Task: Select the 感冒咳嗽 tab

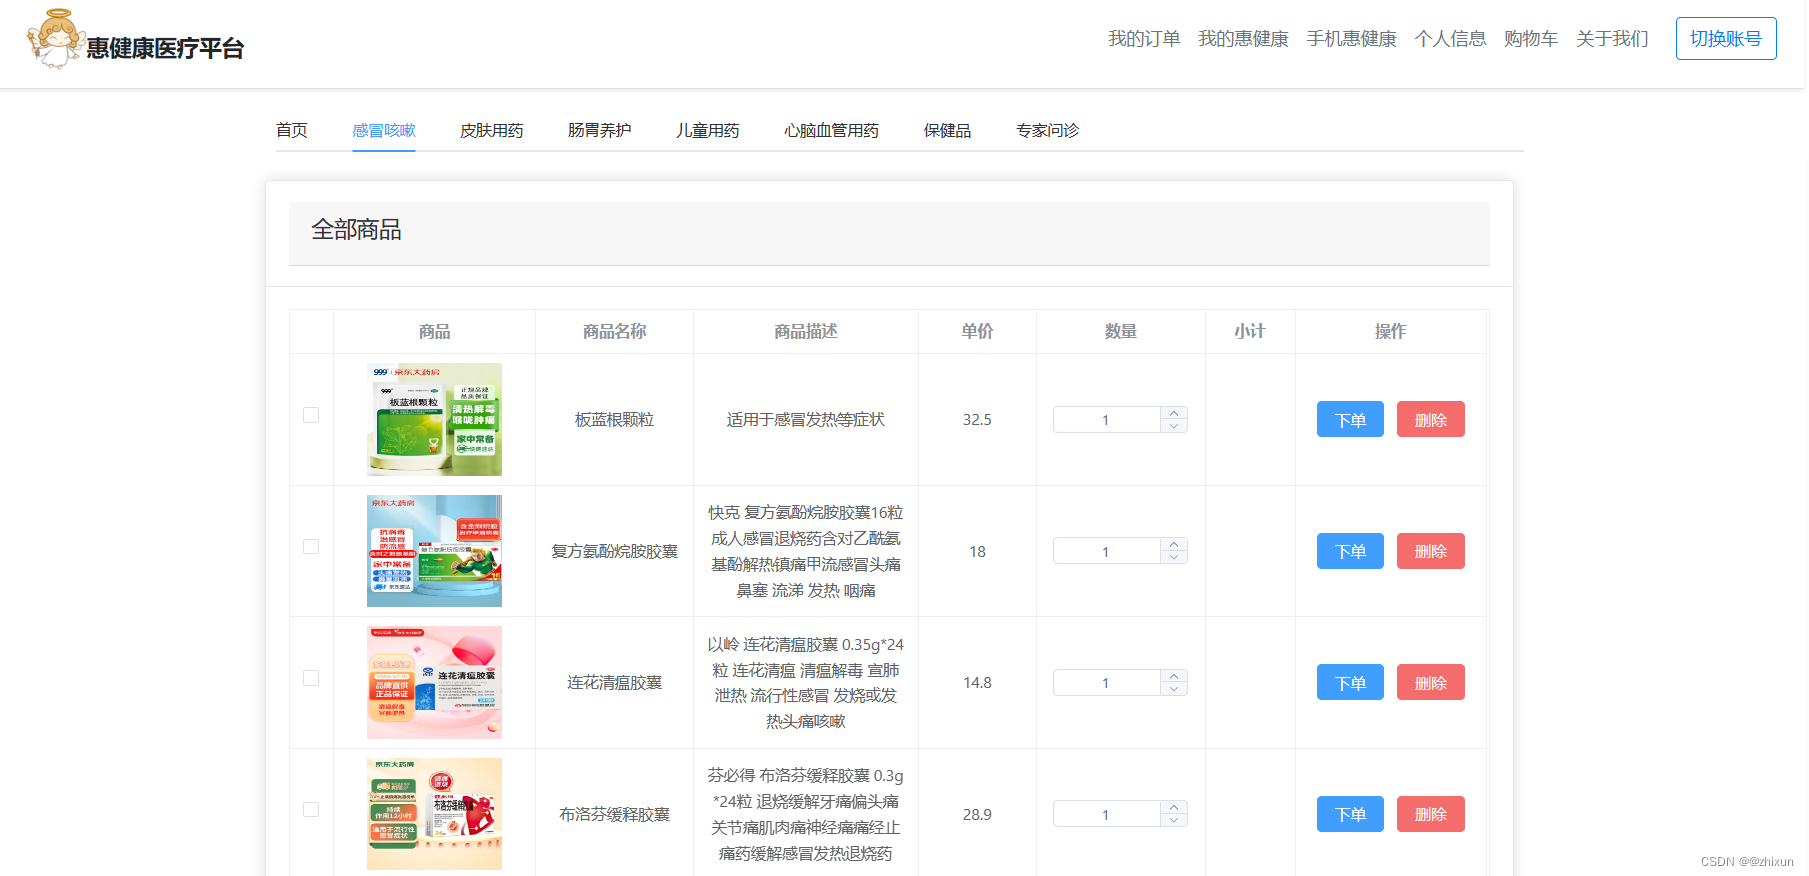Action: coord(384,130)
